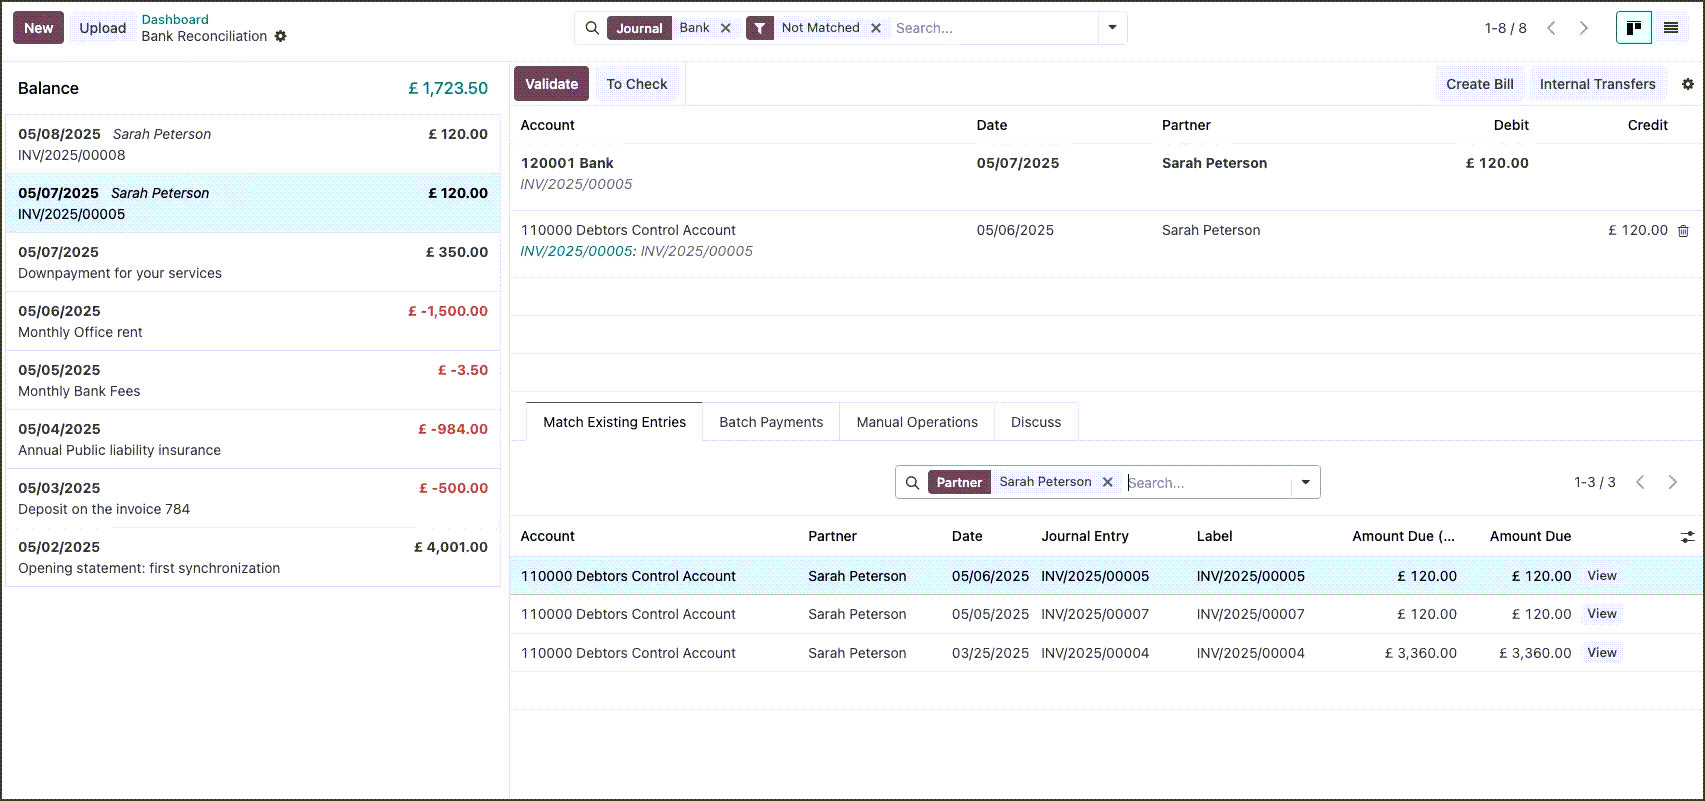The height and width of the screenshot is (801, 1705).
Task: Click the entries Partner column header
Action: (x=832, y=536)
